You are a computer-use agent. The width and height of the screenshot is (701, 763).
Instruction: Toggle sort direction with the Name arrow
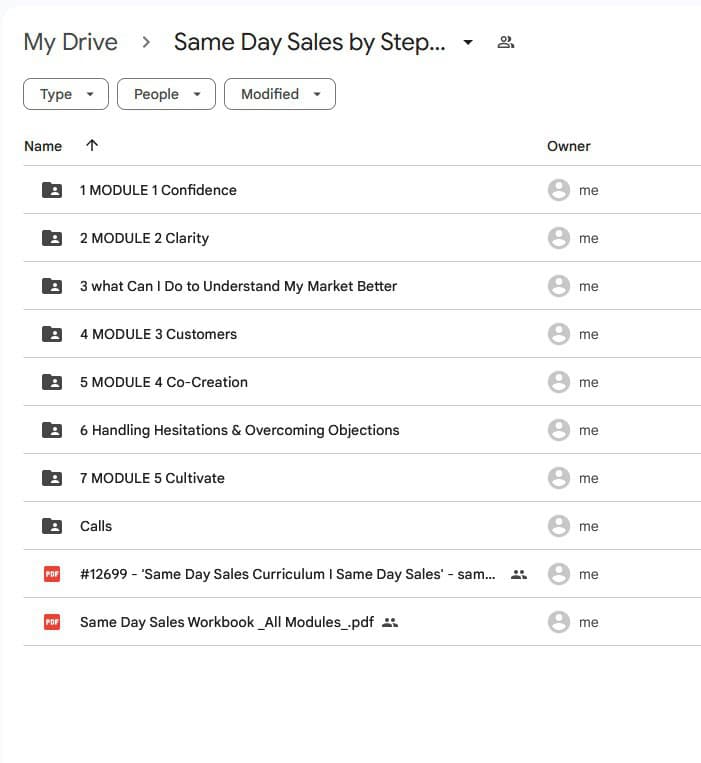pyautogui.click(x=92, y=146)
